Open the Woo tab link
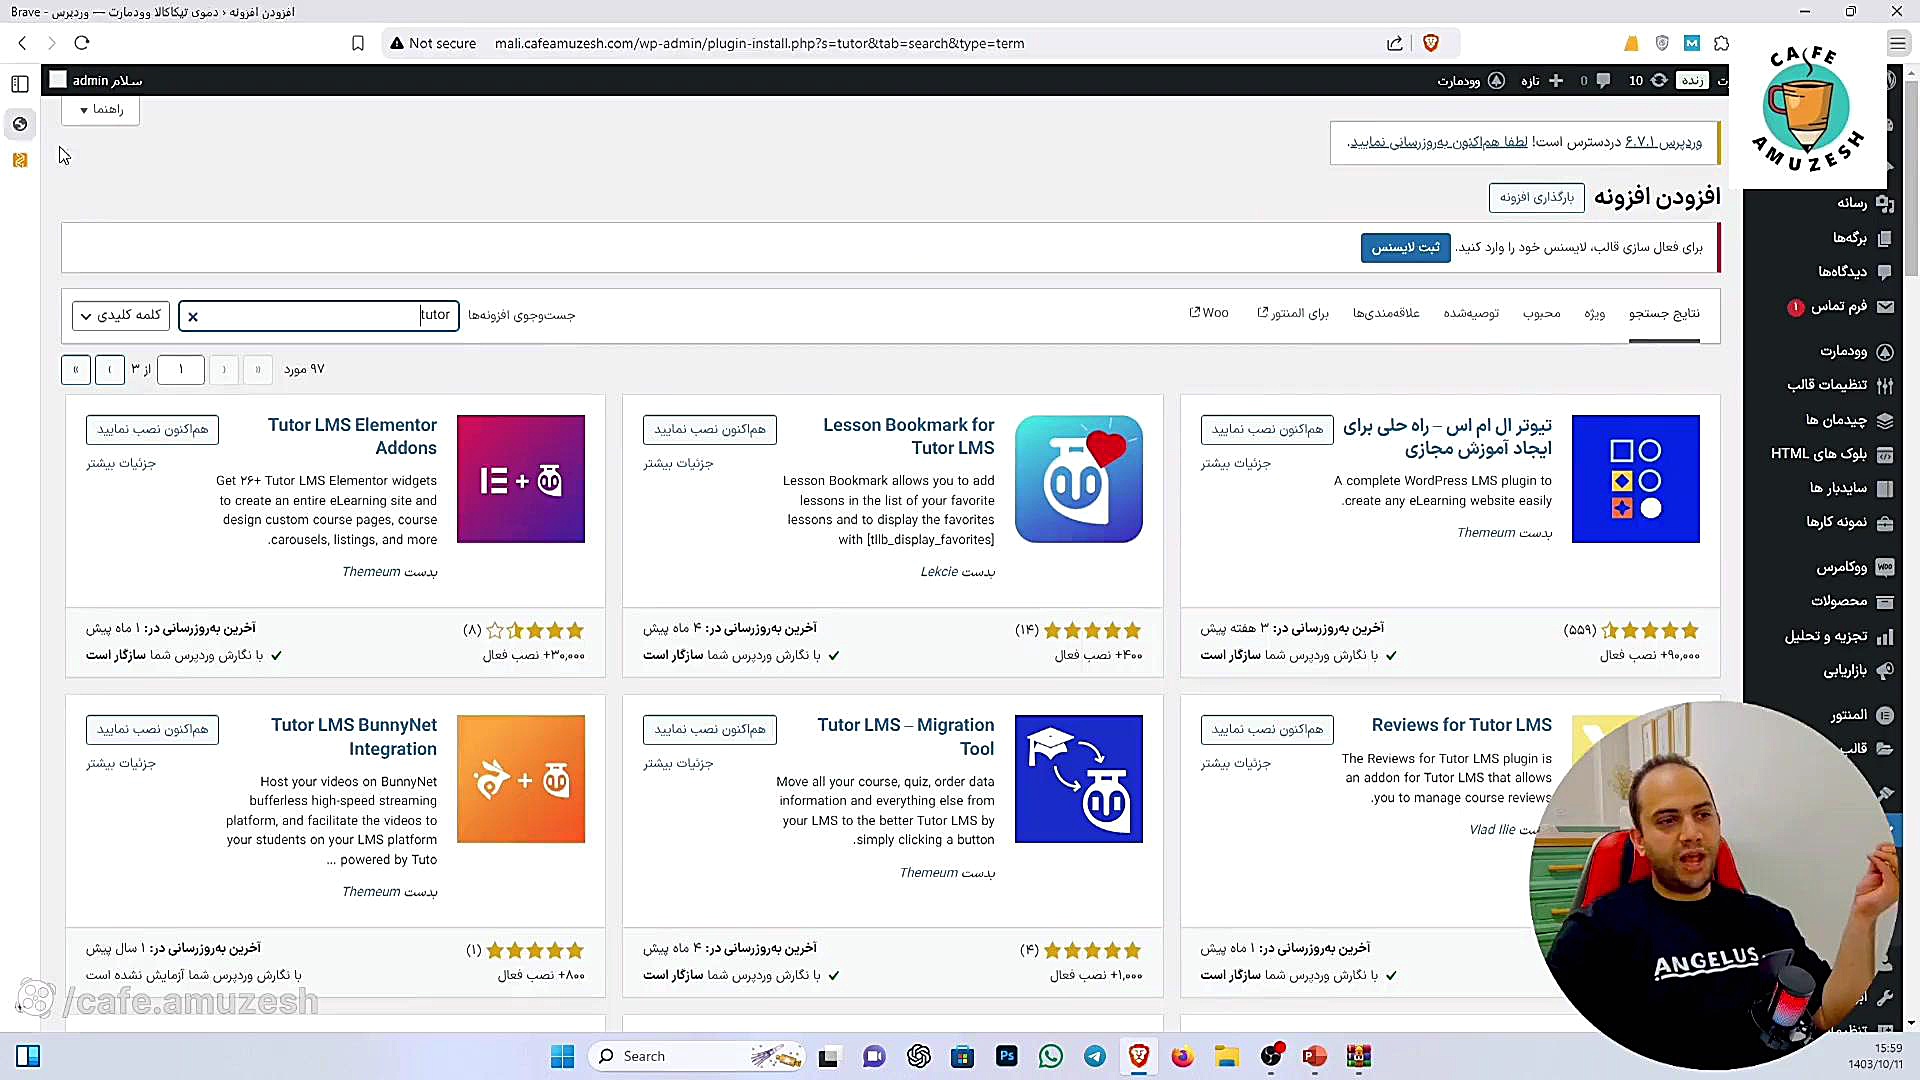This screenshot has width=1920, height=1080. 1208,313
